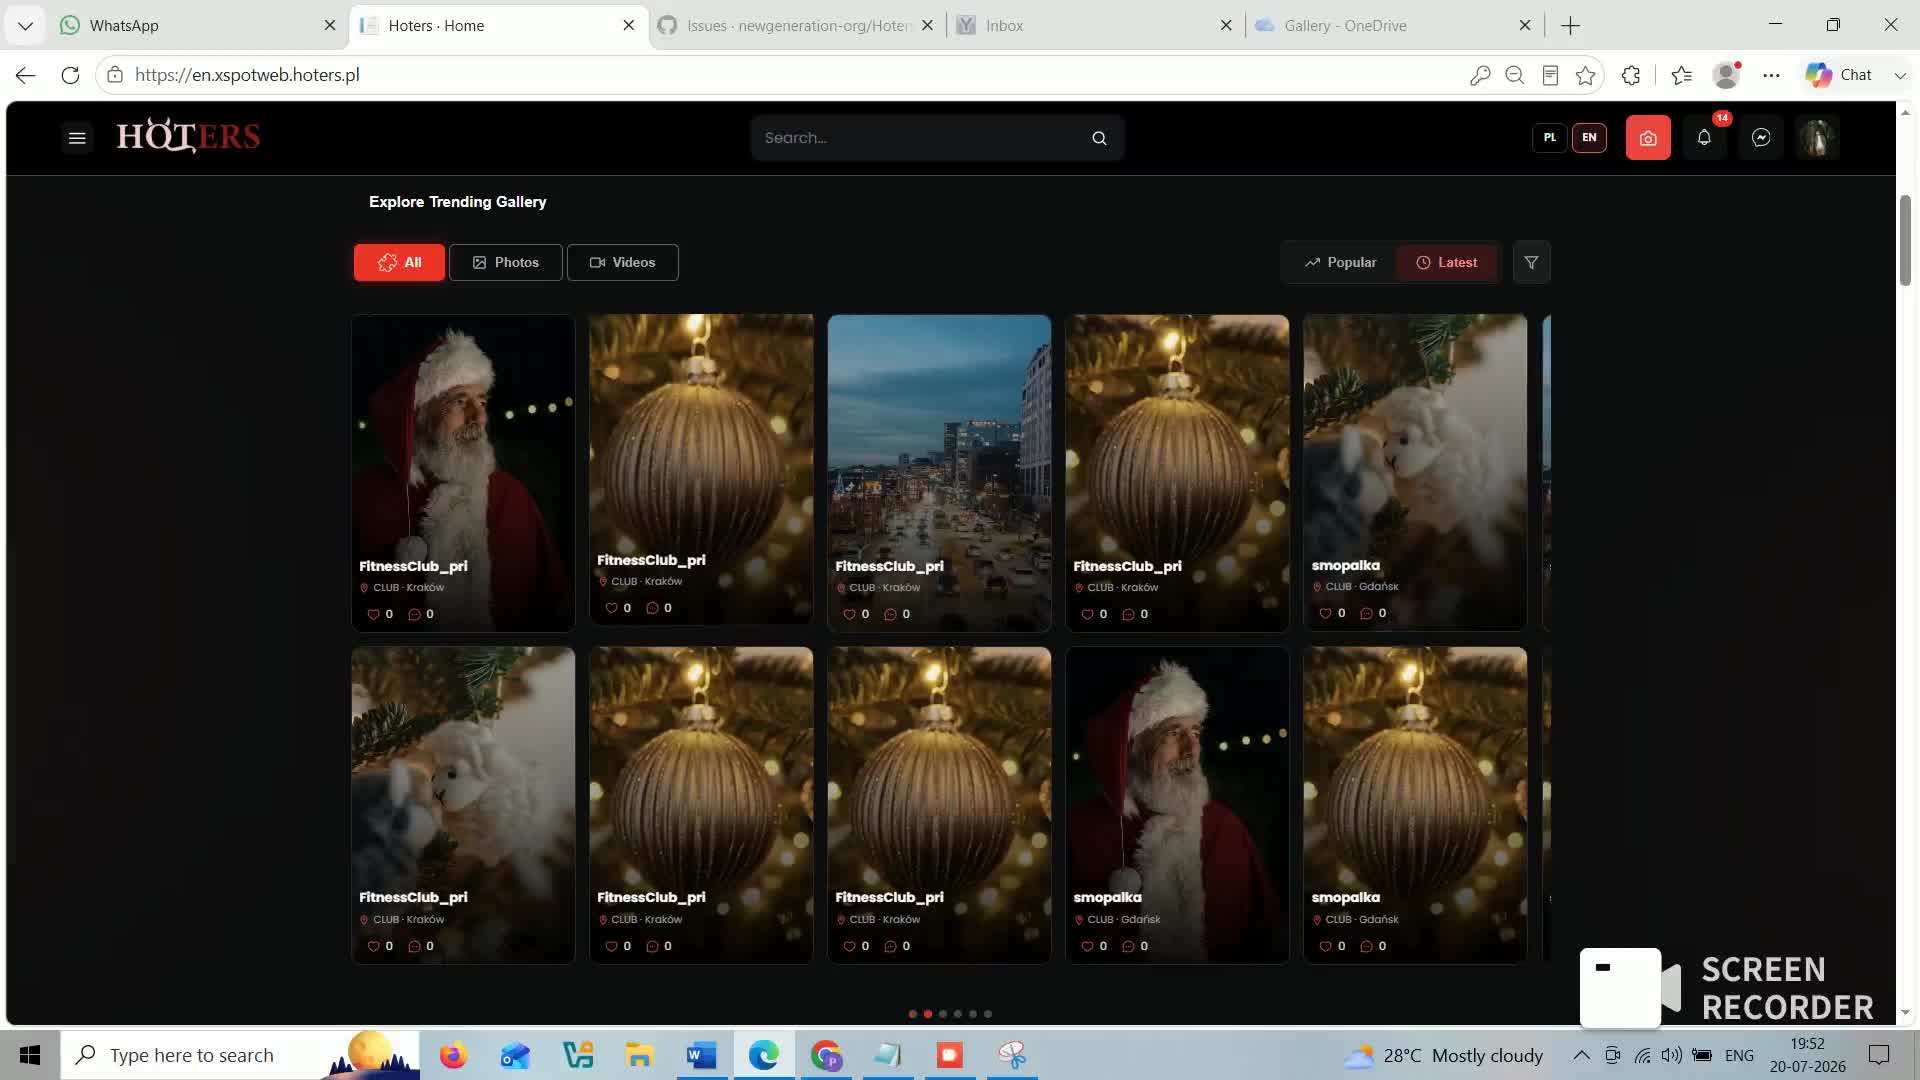This screenshot has height=1080, width=1920.
Task: Click the Hoters logo
Action: pyautogui.click(x=188, y=136)
